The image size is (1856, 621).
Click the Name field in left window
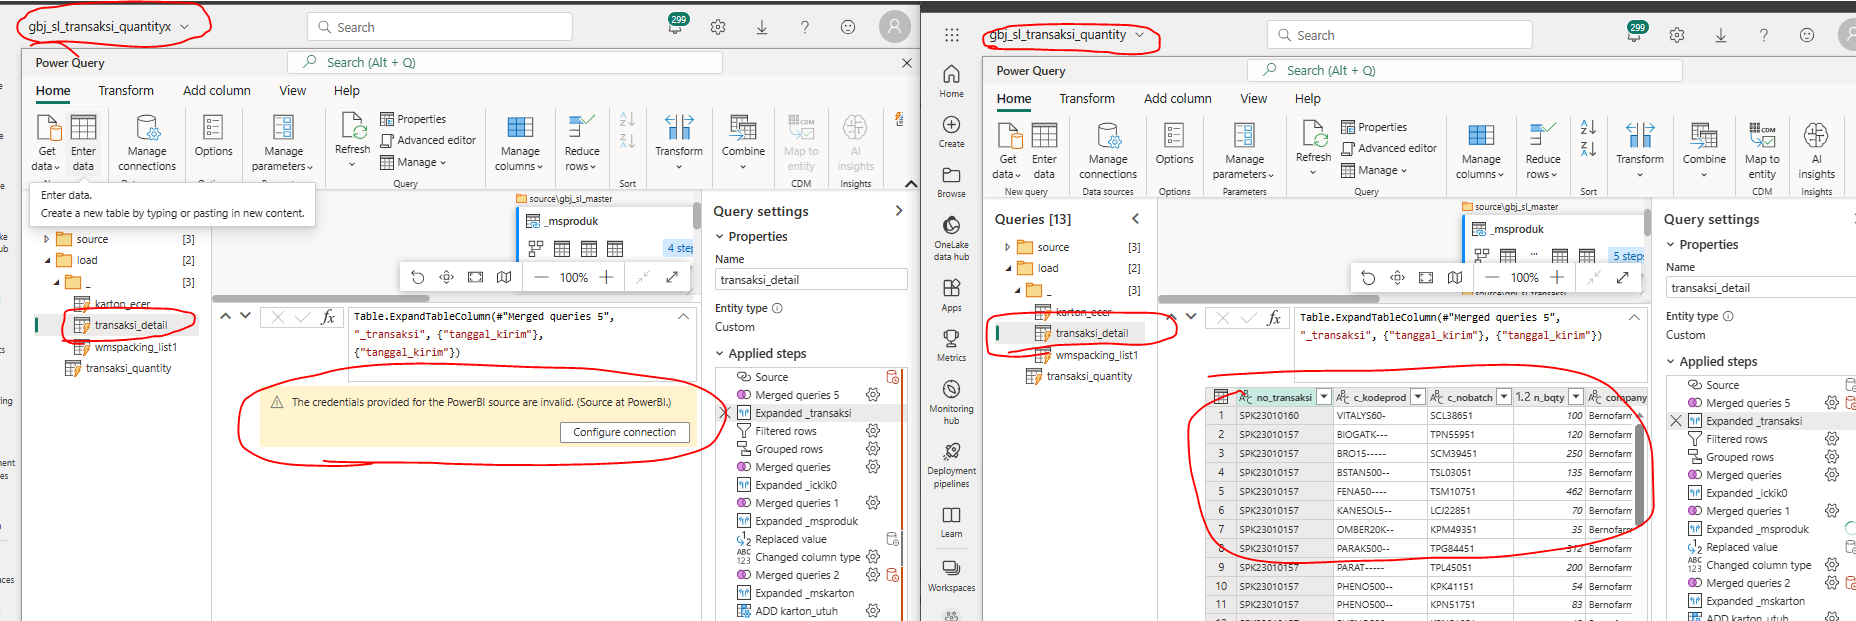[811, 280]
